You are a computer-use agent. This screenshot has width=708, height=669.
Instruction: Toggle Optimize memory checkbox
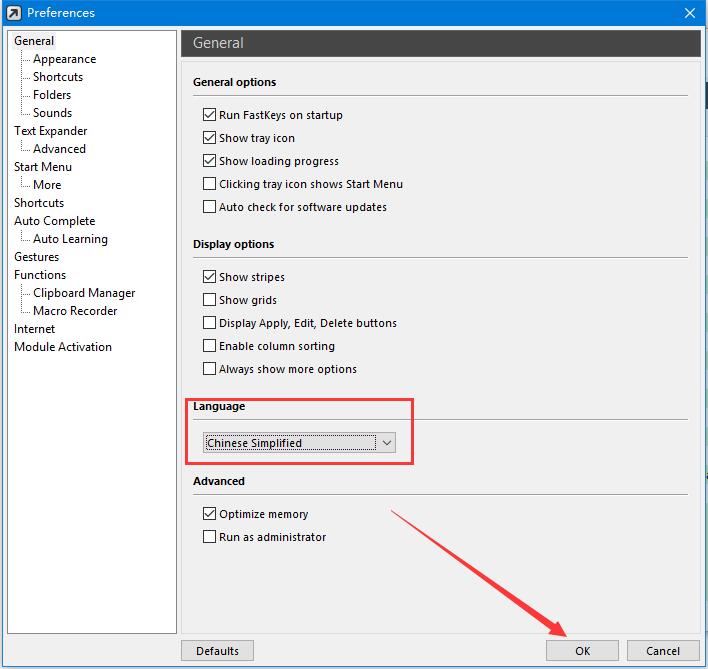[210, 514]
